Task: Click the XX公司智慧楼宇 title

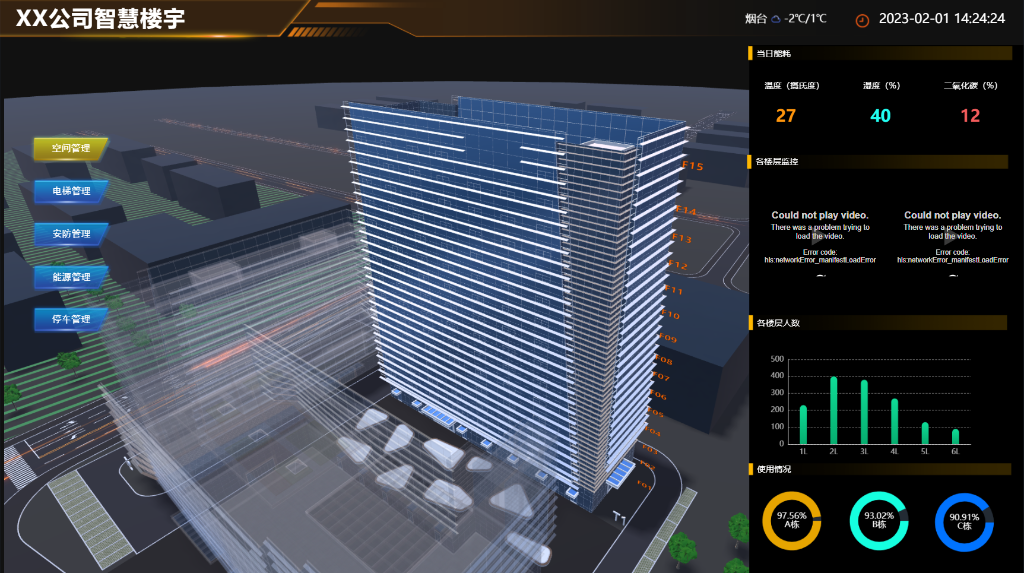Action: click(x=100, y=19)
